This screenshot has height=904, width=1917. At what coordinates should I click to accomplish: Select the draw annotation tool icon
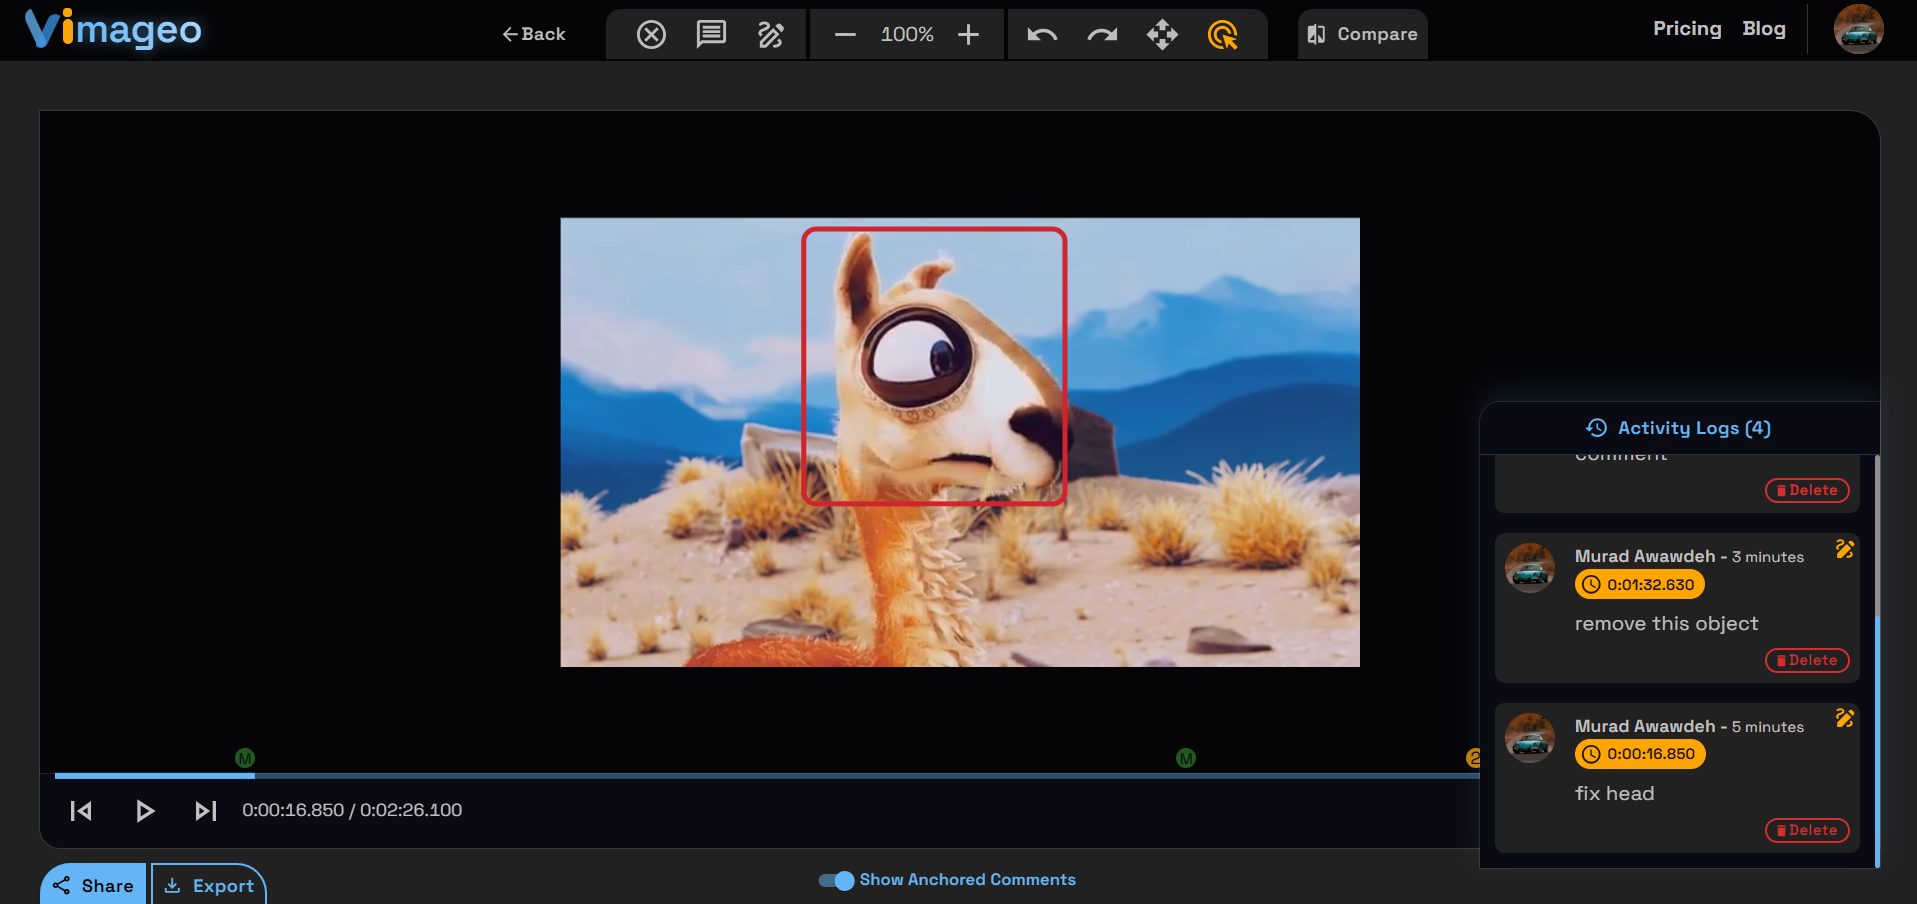(771, 35)
